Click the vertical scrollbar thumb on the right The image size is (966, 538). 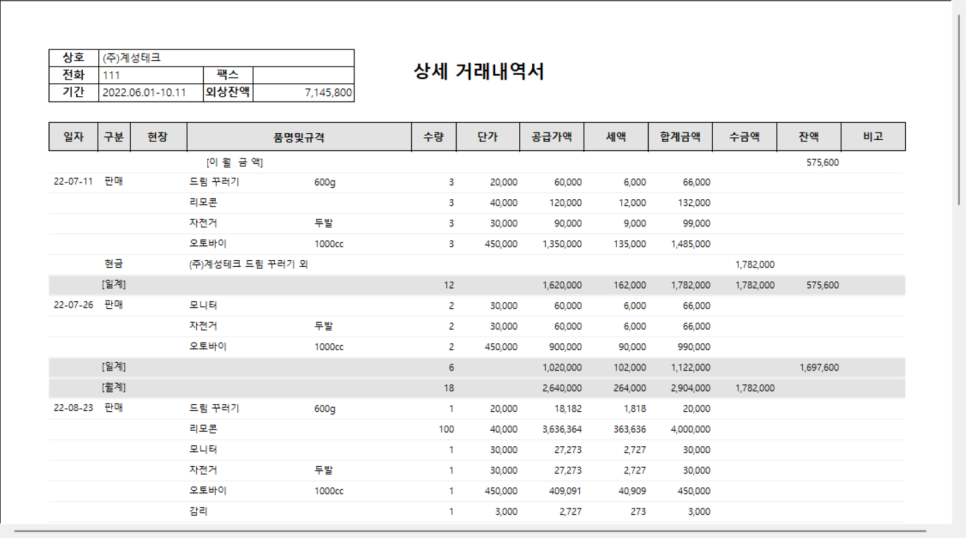pyautogui.click(x=959, y=111)
